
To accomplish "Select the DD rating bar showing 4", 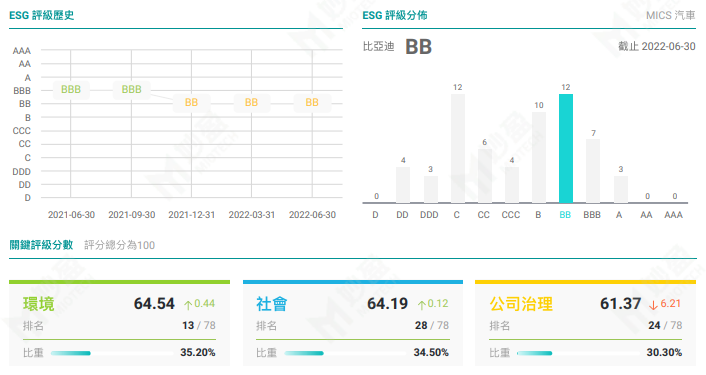I will [x=403, y=185].
